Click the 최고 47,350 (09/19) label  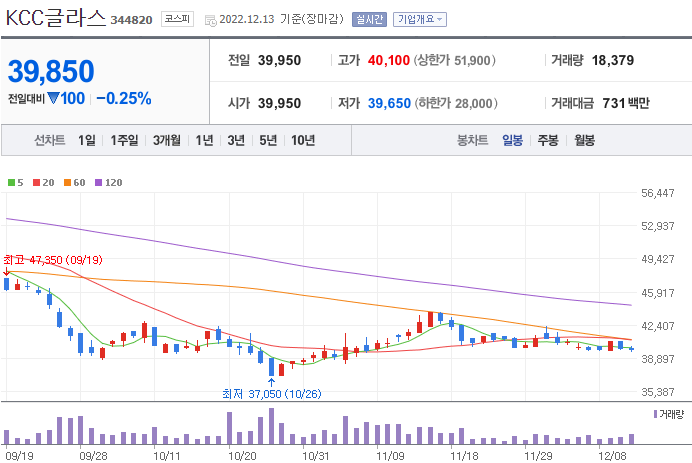tap(53, 260)
